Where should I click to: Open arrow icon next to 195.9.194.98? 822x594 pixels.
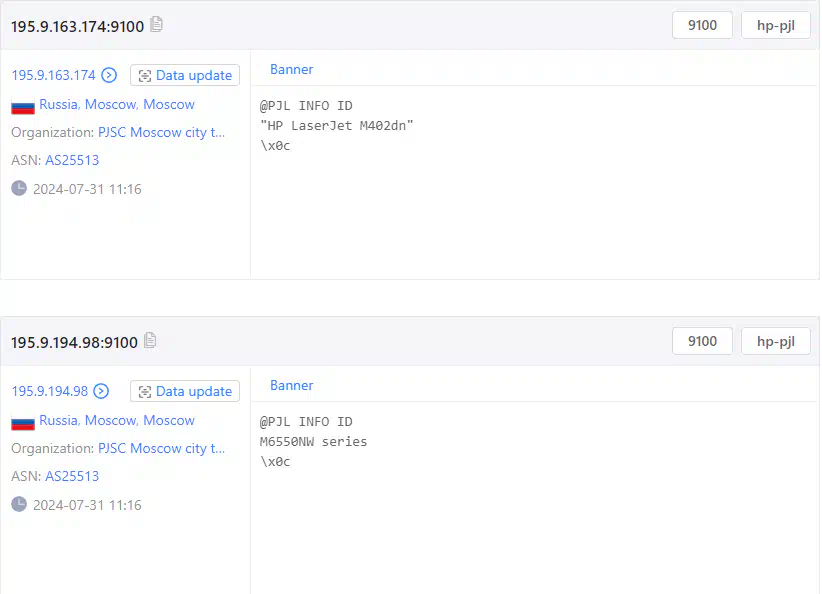coord(101,391)
